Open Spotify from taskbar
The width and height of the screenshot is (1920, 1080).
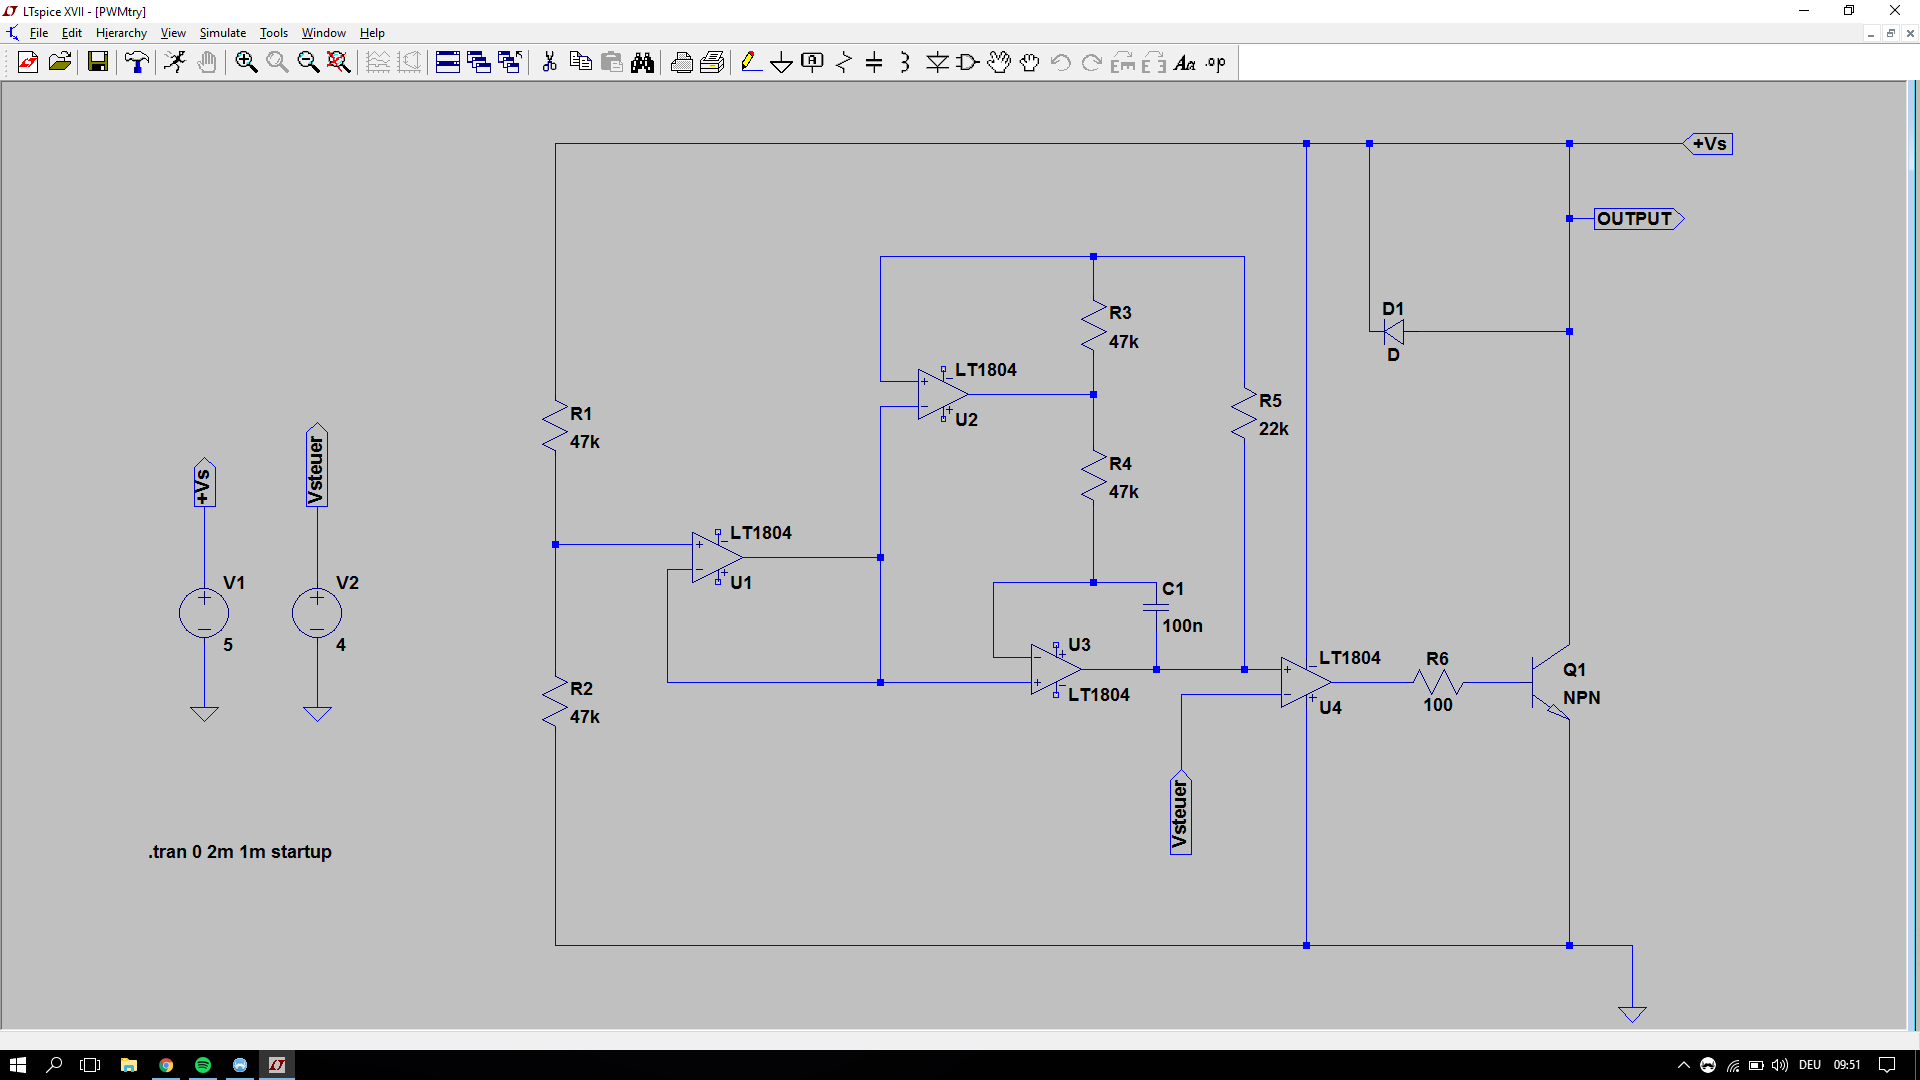[x=203, y=1065]
